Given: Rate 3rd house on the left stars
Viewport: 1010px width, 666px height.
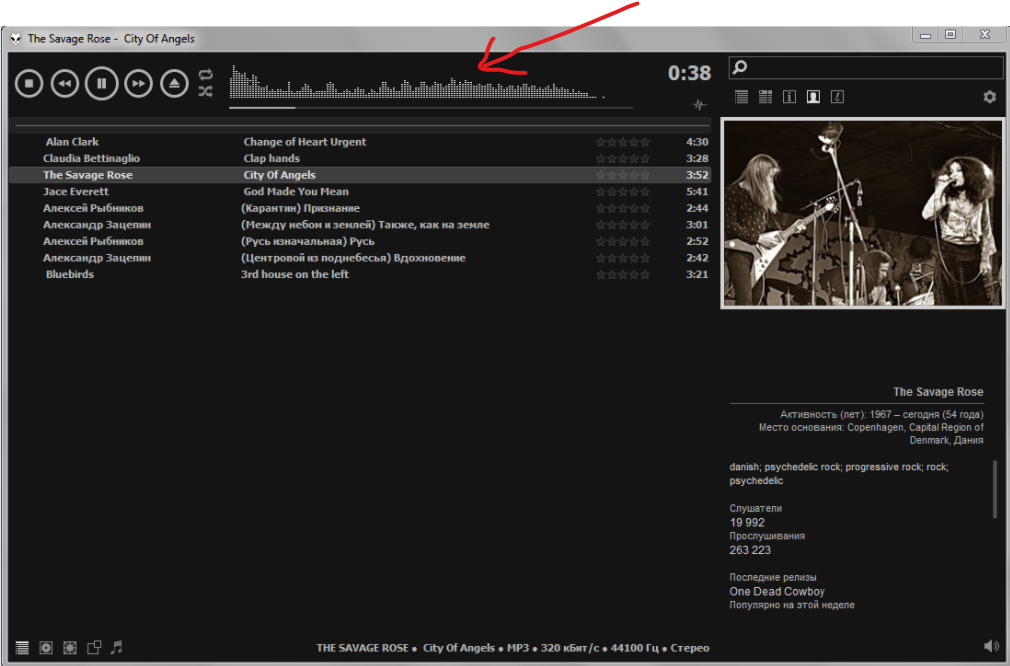Looking at the screenshot, I should point(623,274).
